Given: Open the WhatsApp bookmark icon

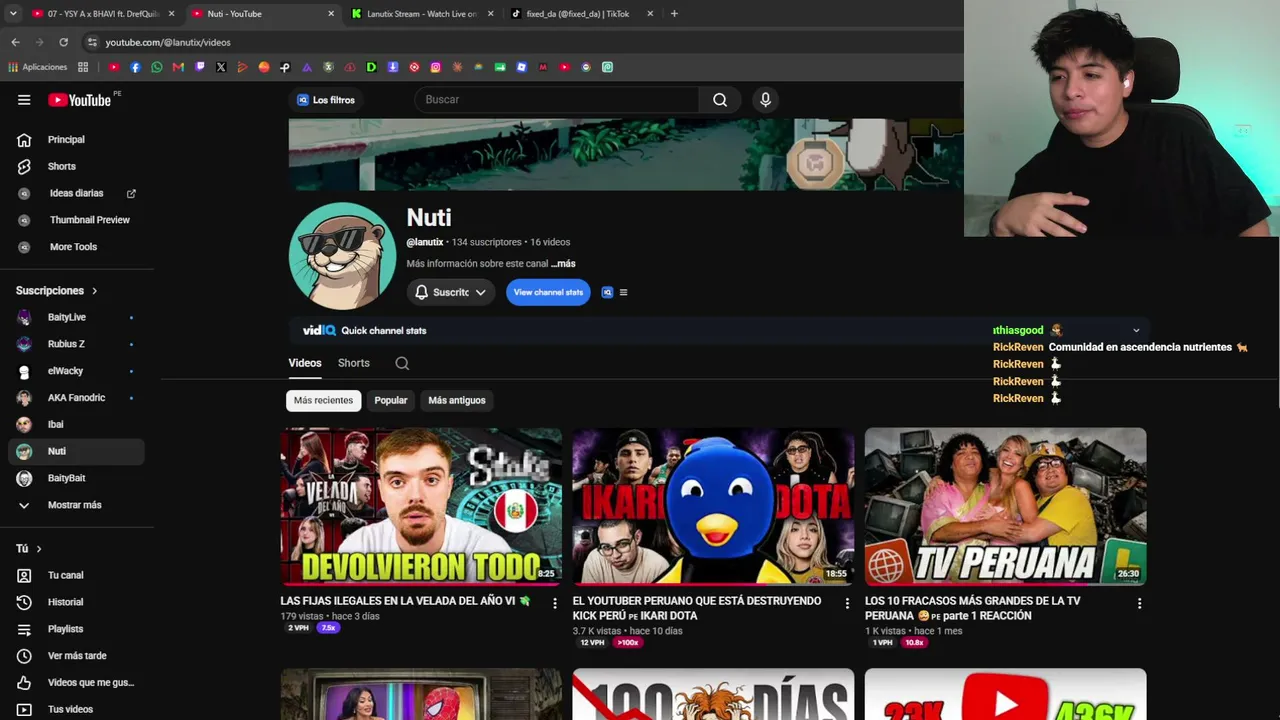Looking at the screenshot, I should point(157,67).
